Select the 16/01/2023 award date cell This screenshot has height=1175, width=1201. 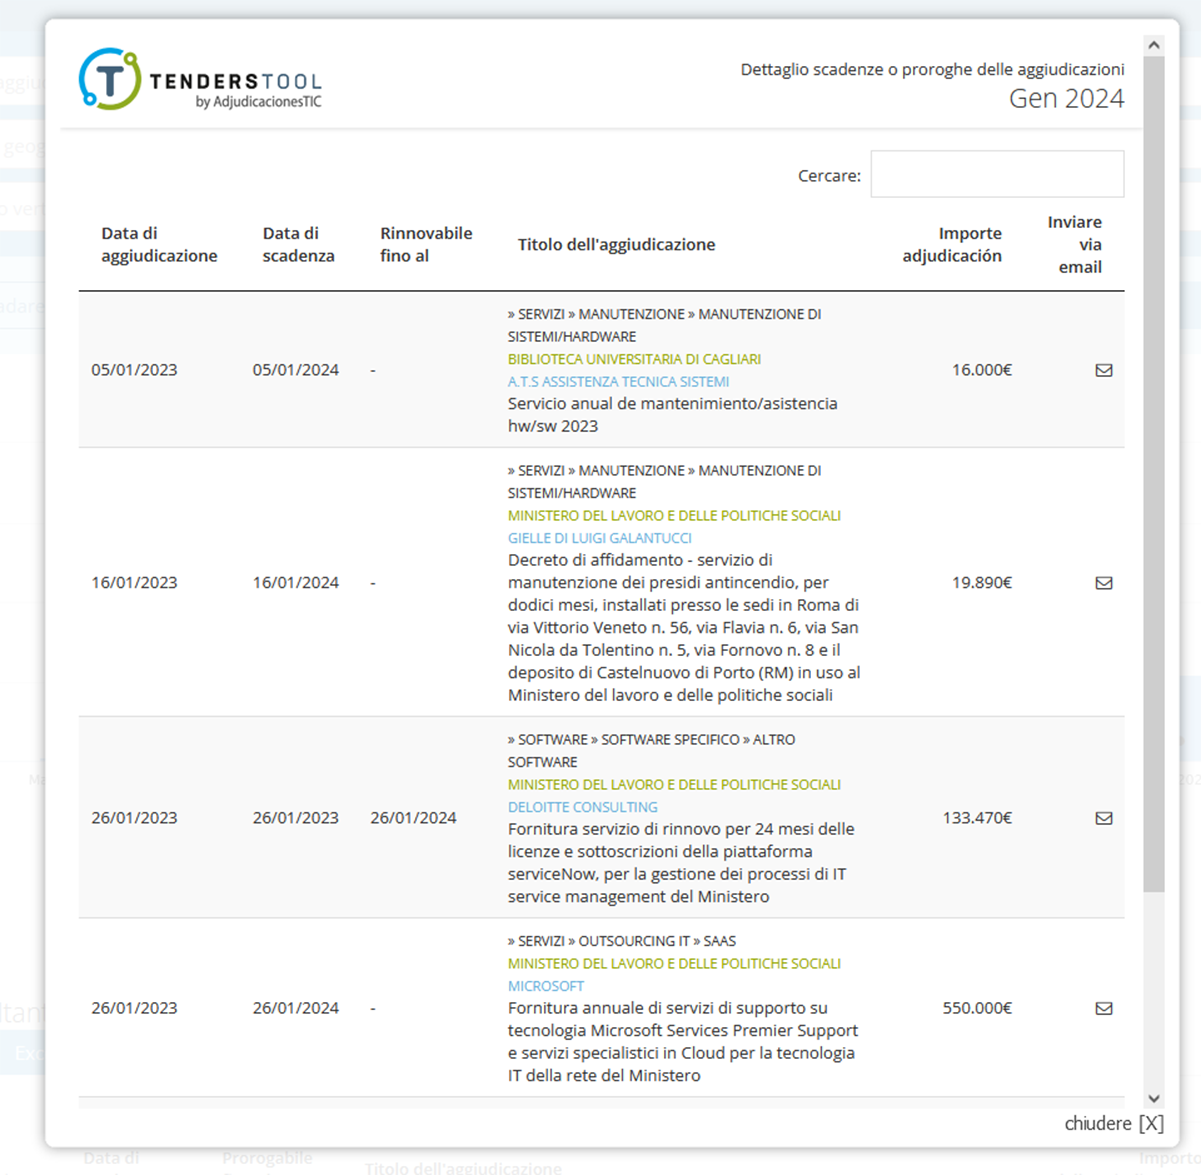click(134, 583)
